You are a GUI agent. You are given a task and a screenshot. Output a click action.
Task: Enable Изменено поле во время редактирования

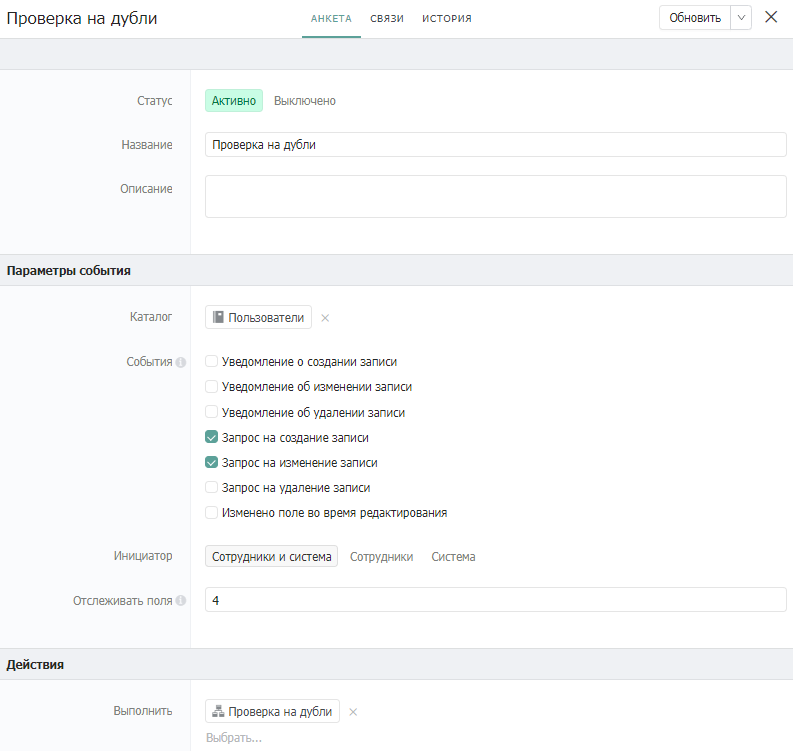[211, 513]
